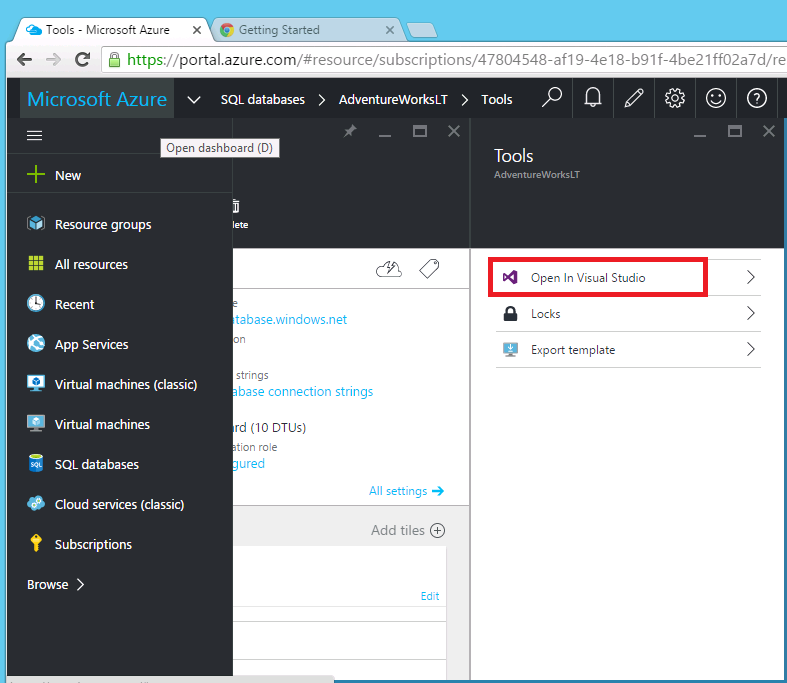Screen dimensions: 787x683
Task: Click Cloud services (classic) gear-cloud icon
Action: click(36, 503)
